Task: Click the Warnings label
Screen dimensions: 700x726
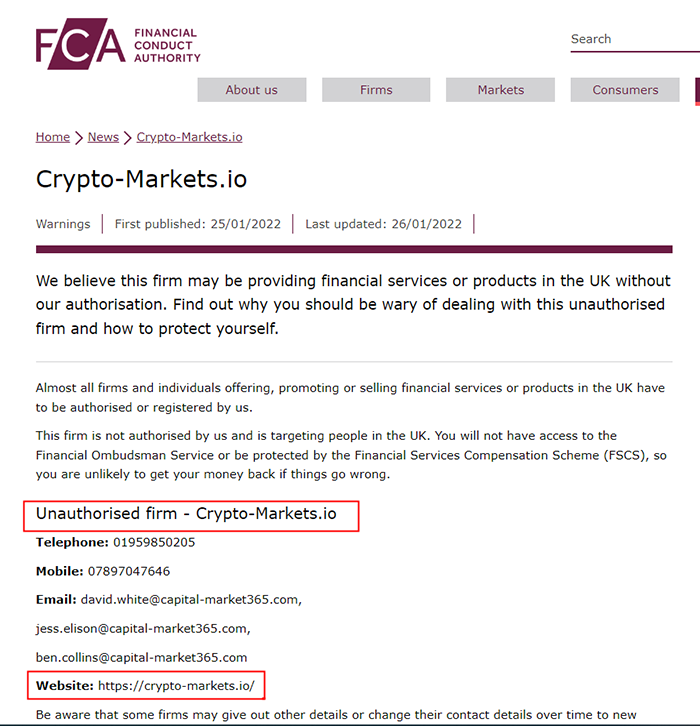Action: [63, 224]
